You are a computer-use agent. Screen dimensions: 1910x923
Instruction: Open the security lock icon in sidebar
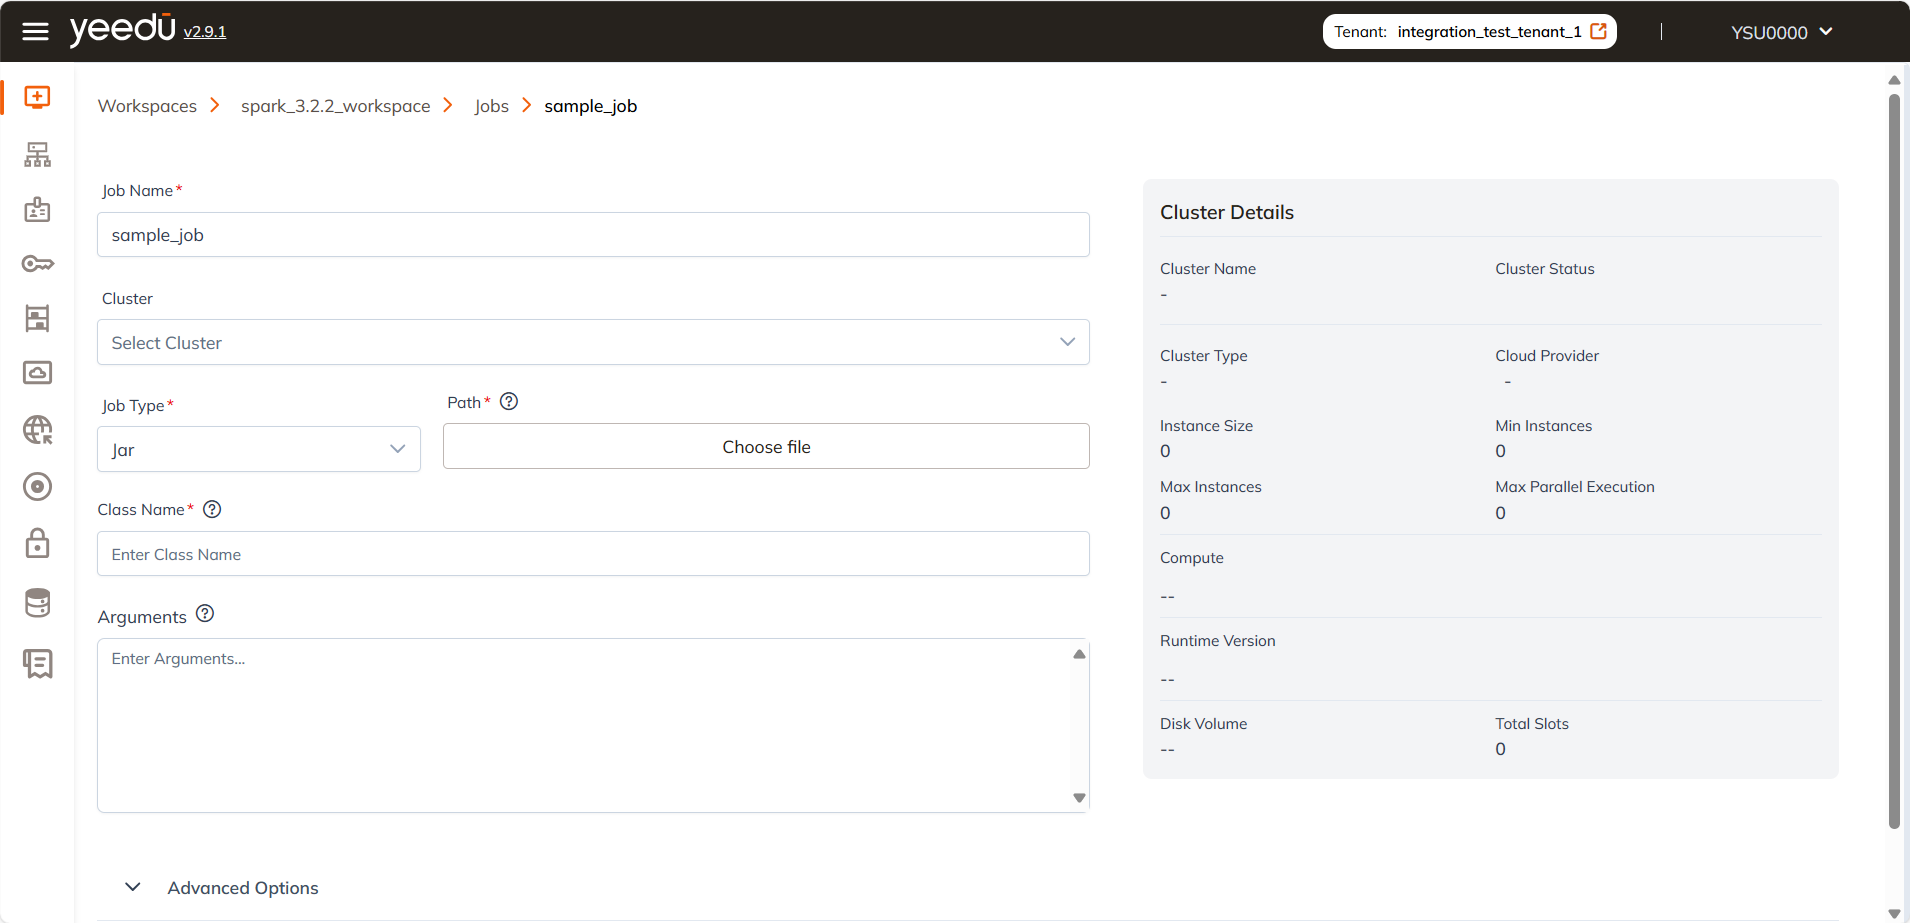pos(36,543)
